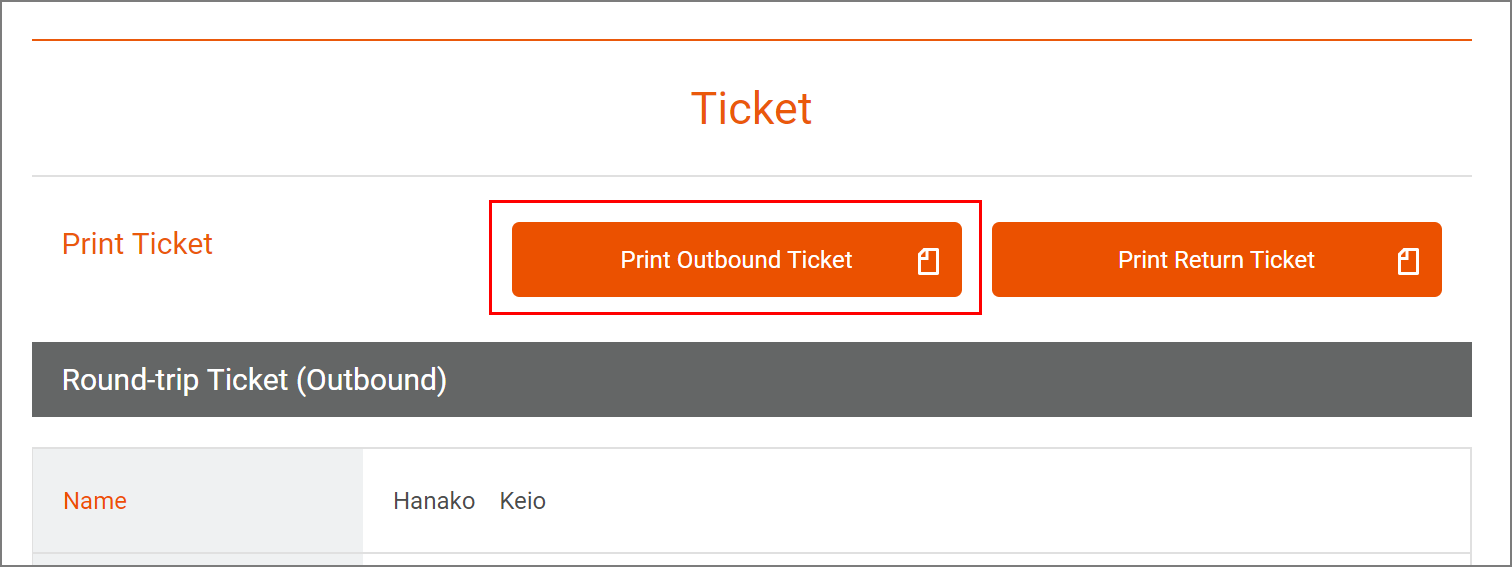The image size is (1512, 567).
Task: Click the page icon on Print Outbound Ticket
Action: tap(928, 261)
